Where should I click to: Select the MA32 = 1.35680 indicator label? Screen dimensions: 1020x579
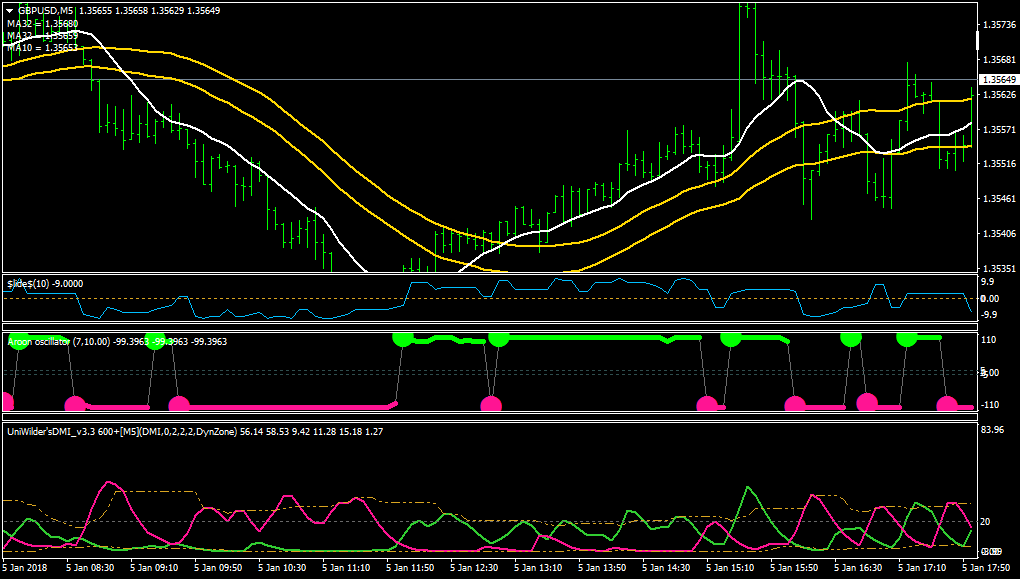click(x=42, y=23)
